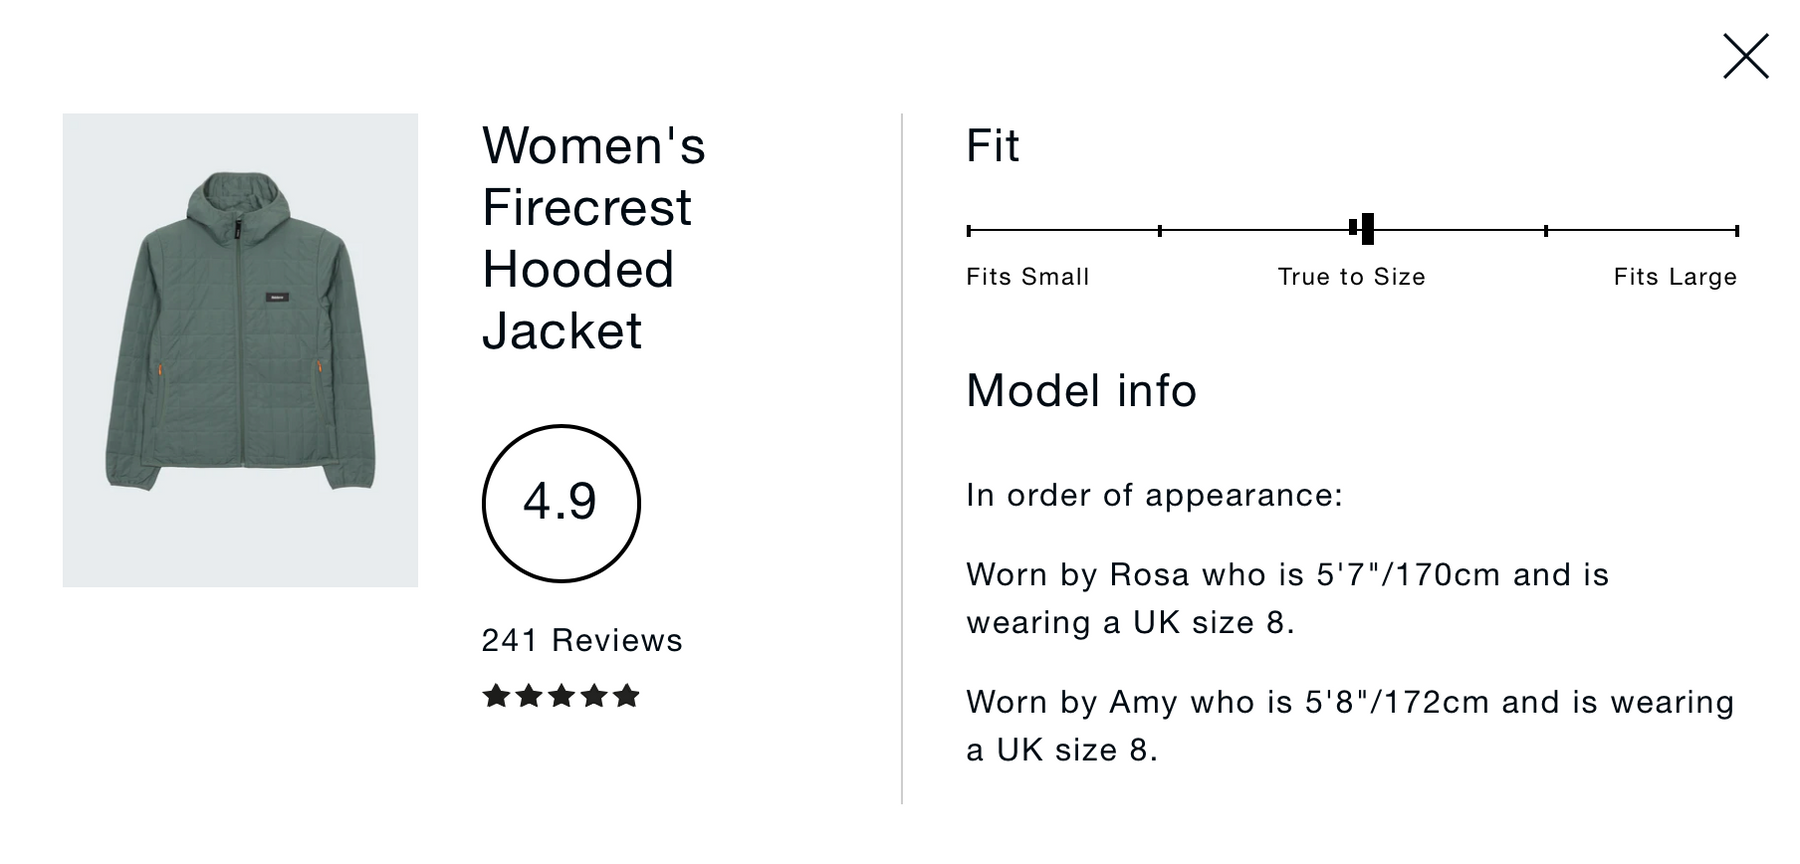The height and width of the screenshot is (864, 1800).
Task: Close the fit details popup
Action: 1745,56
